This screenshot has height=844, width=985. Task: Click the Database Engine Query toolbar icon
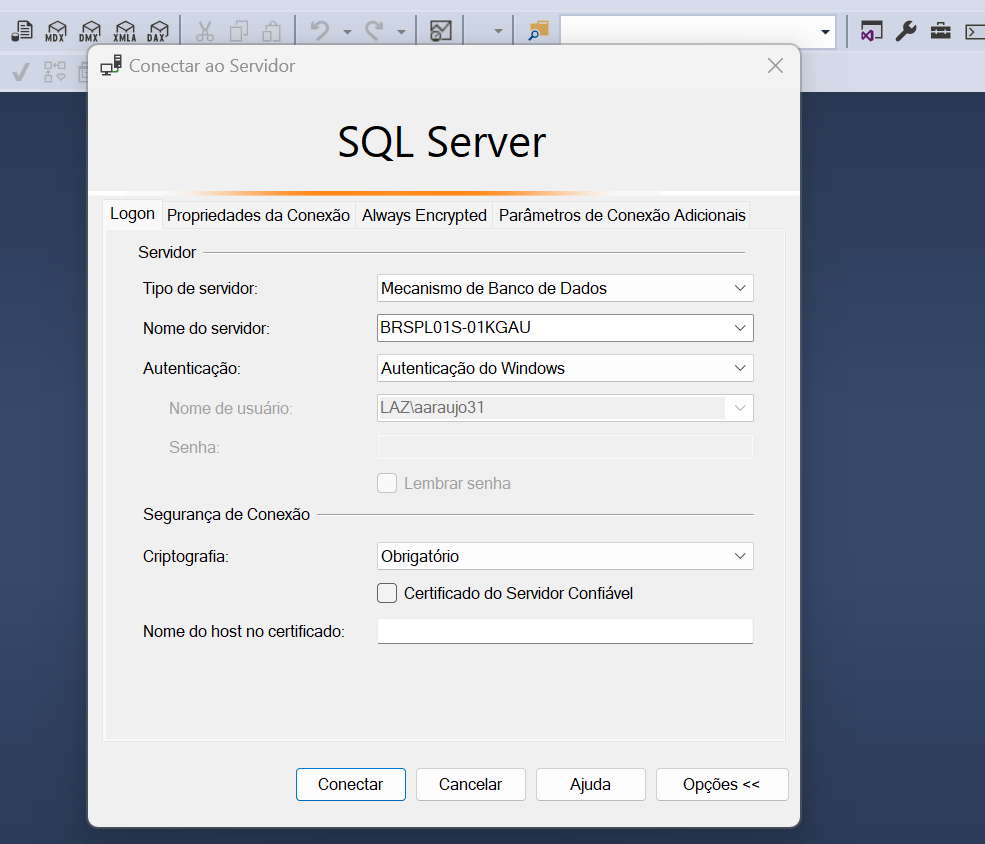(x=22, y=31)
